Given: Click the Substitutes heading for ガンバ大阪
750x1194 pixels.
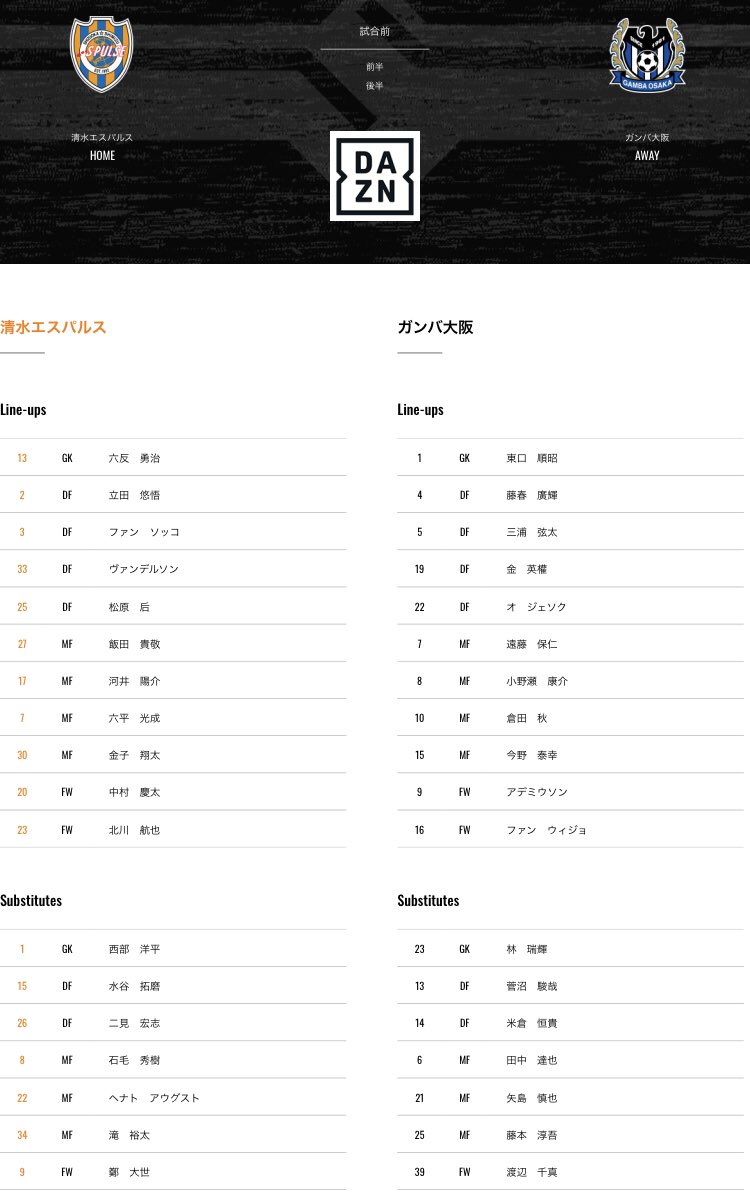Looking at the screenshot, I should tap(428, 901).
